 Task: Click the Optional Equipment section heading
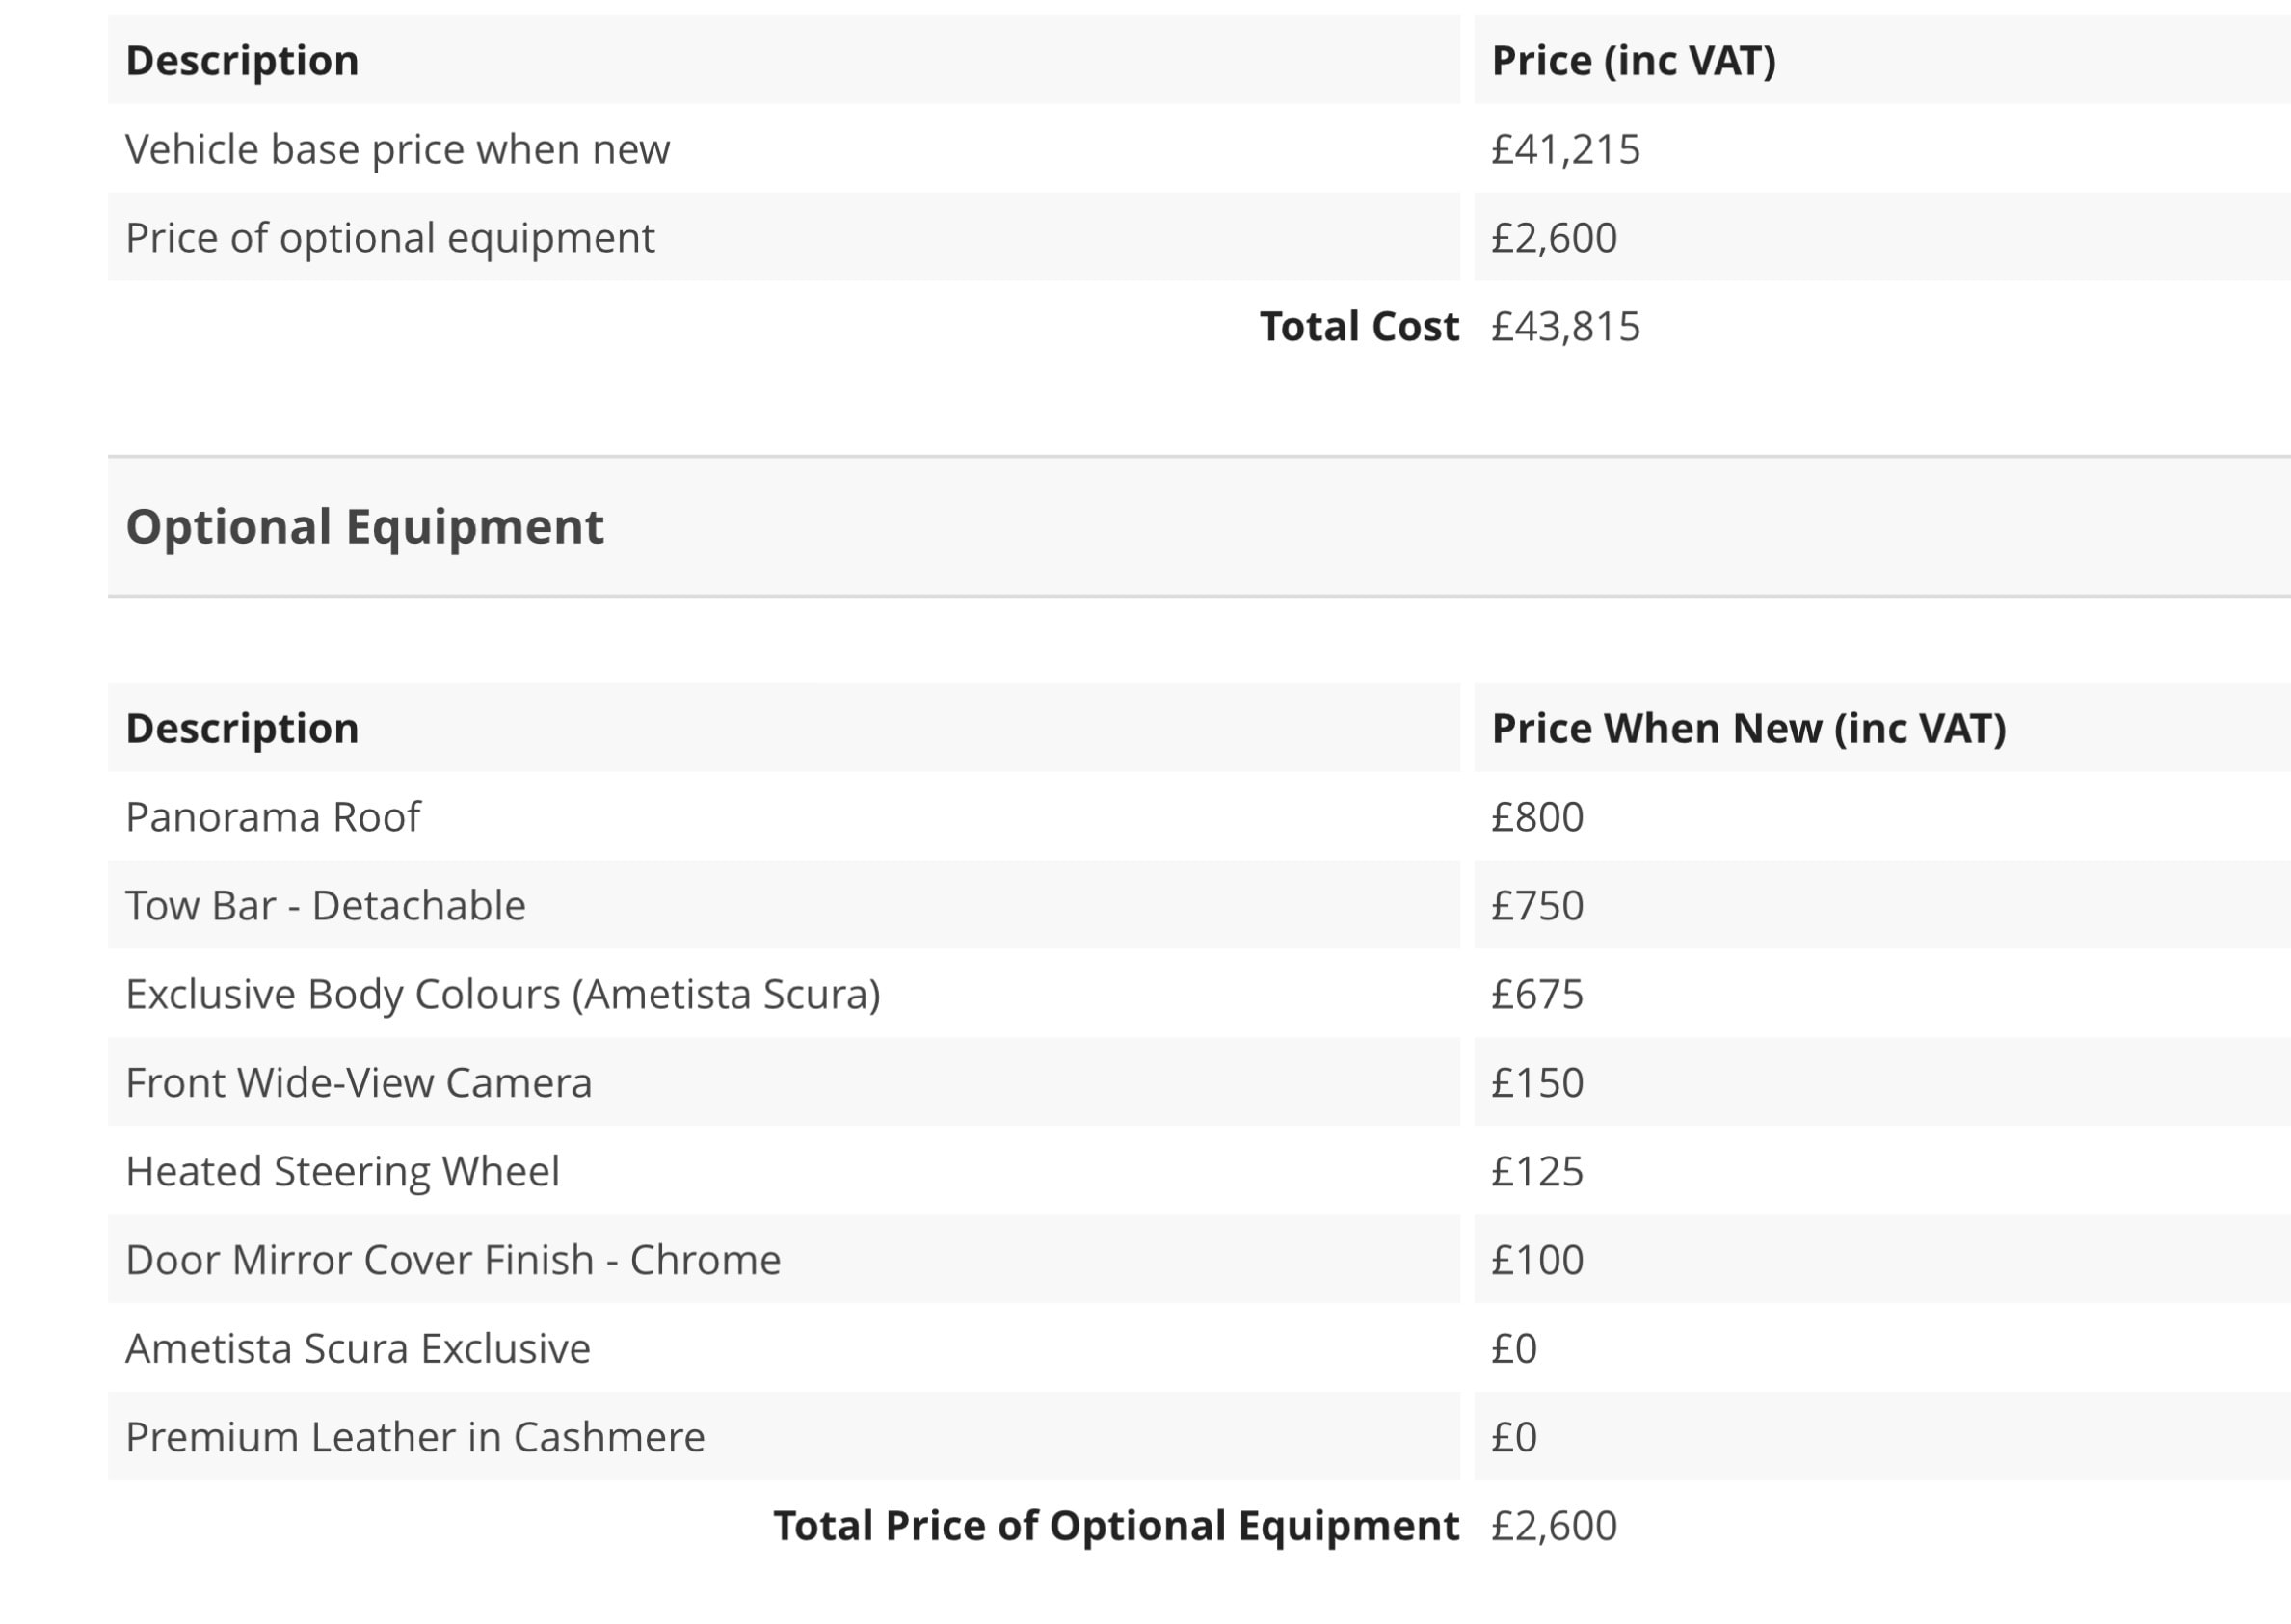365,527
